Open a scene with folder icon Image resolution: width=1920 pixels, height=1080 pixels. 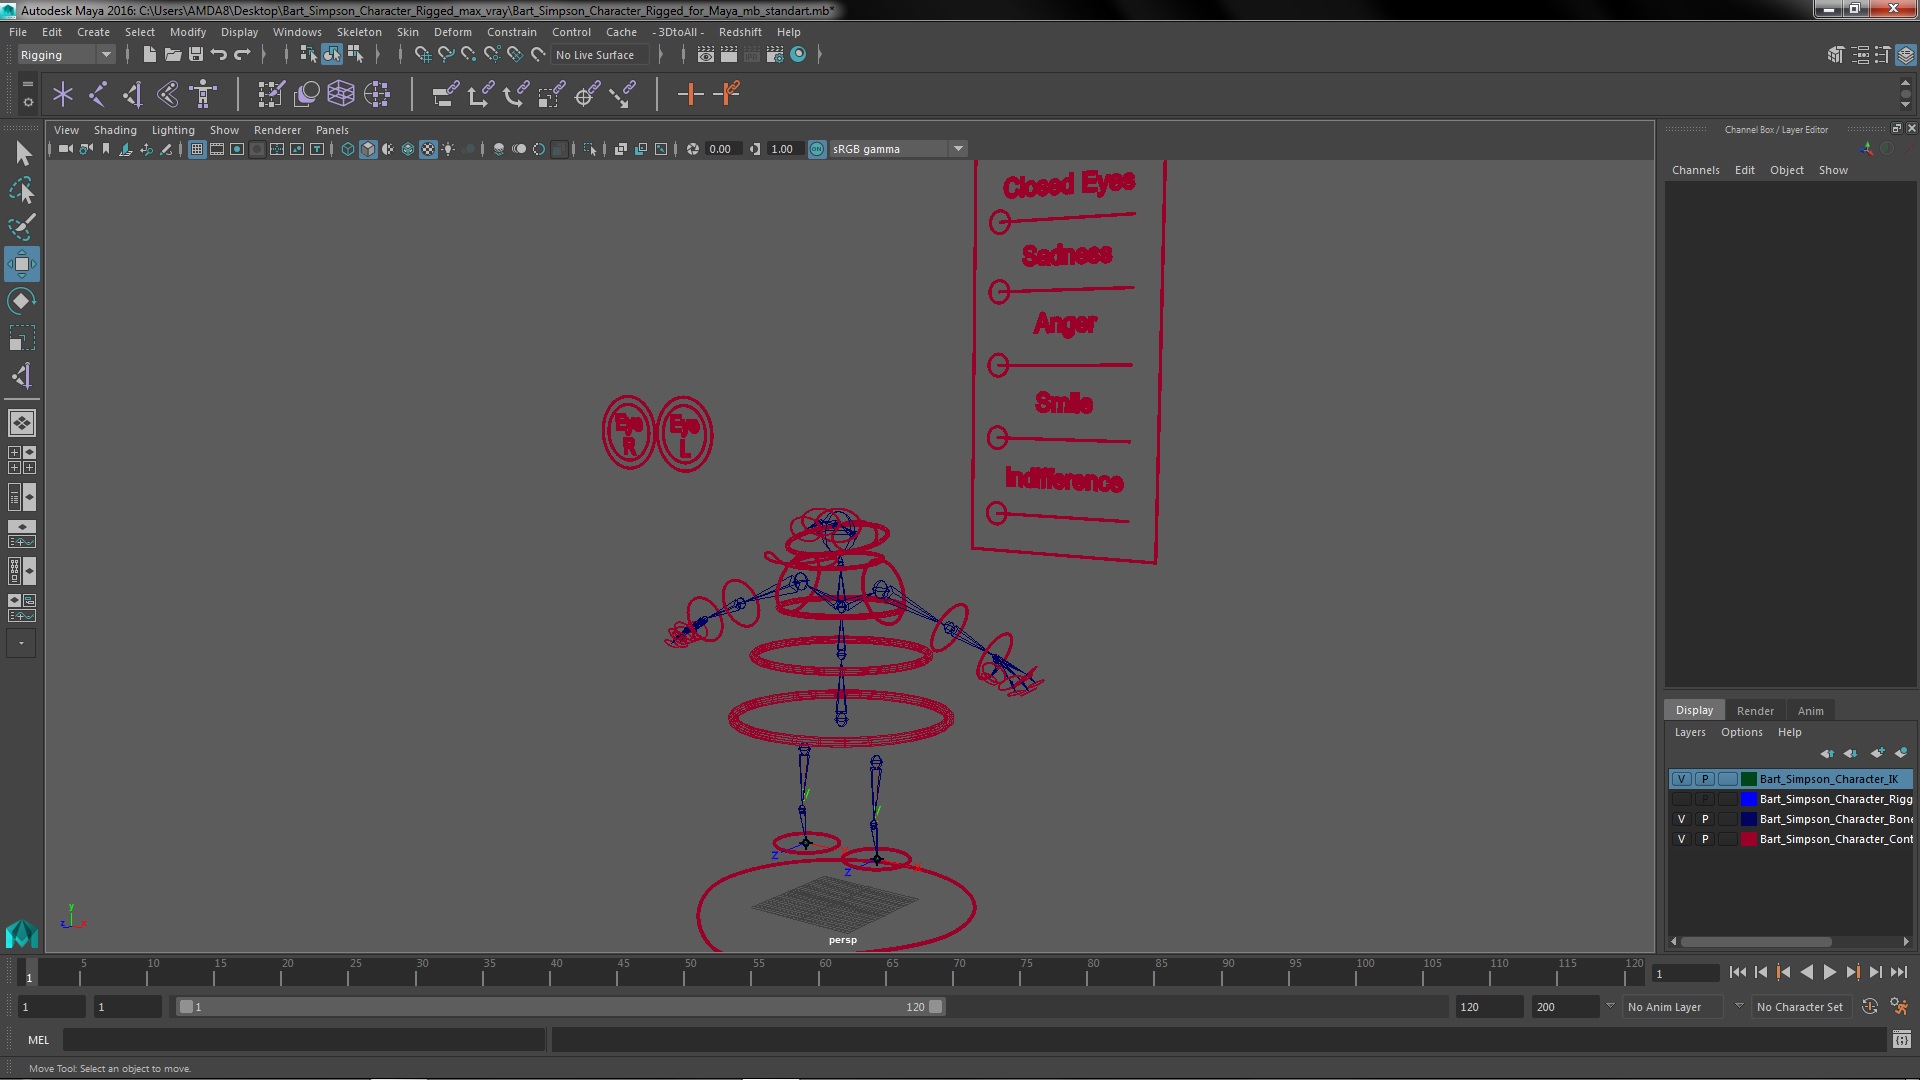point(172,54)
